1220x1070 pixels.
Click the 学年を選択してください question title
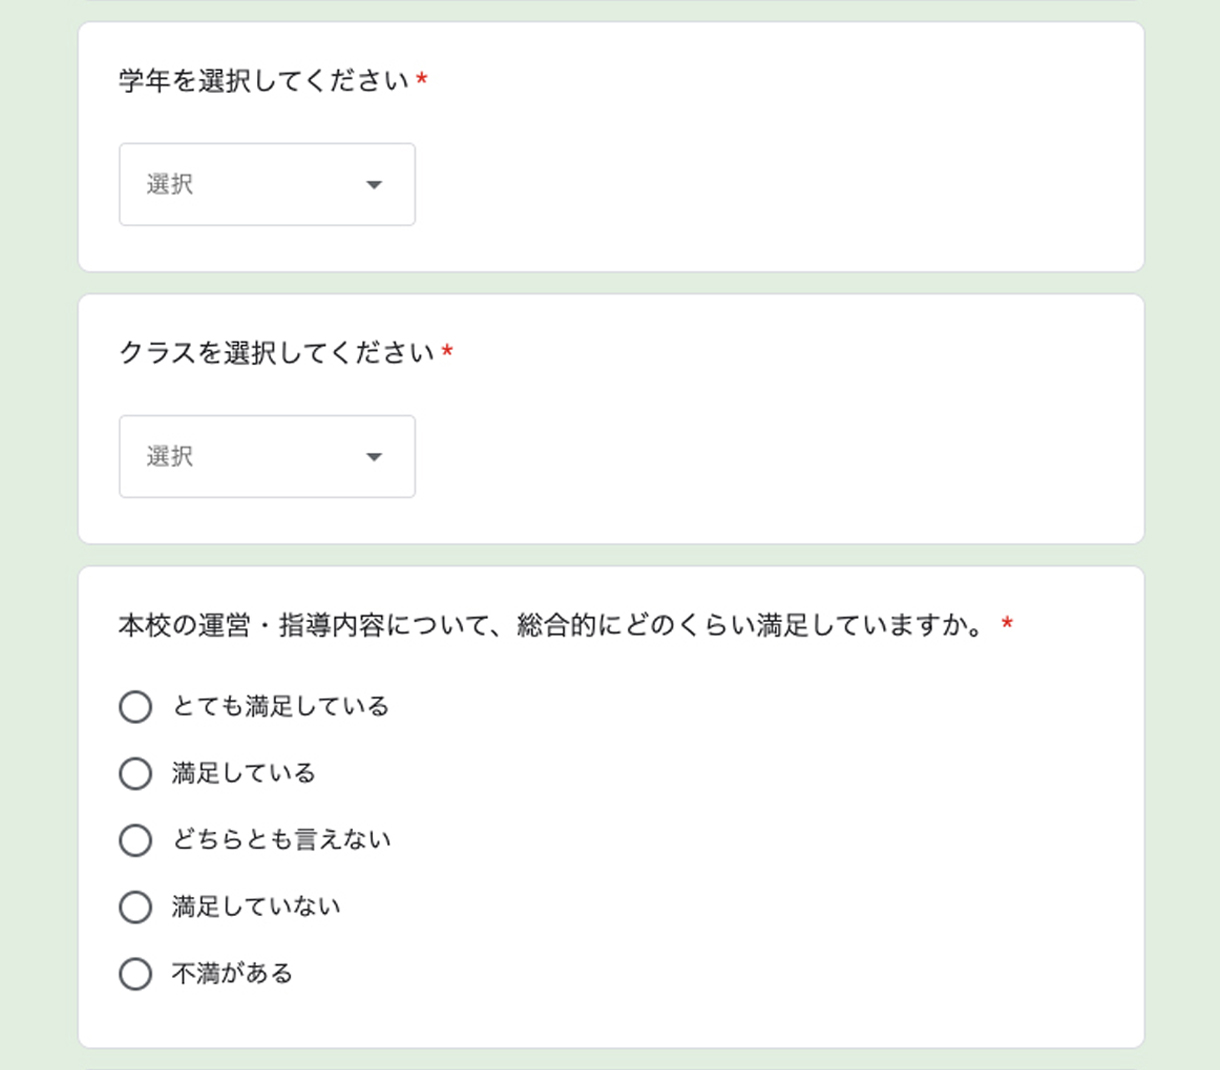264,80
